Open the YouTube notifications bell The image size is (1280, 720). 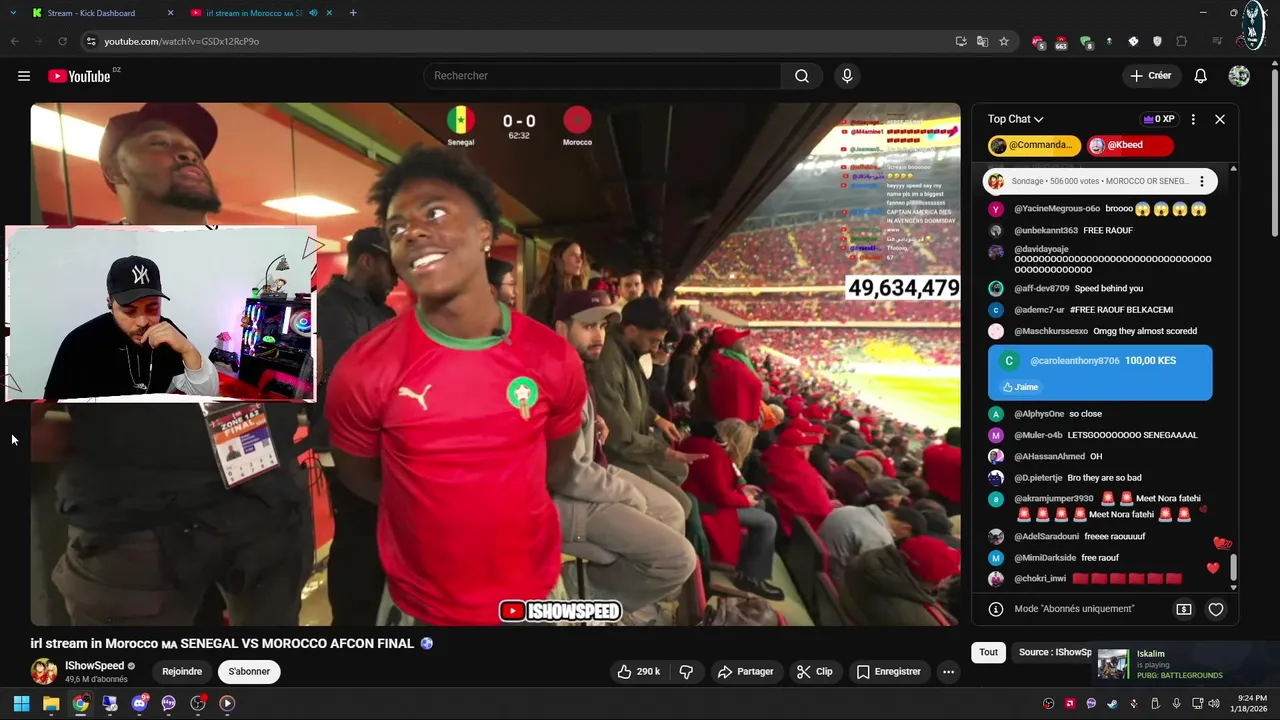[1201, 76]
